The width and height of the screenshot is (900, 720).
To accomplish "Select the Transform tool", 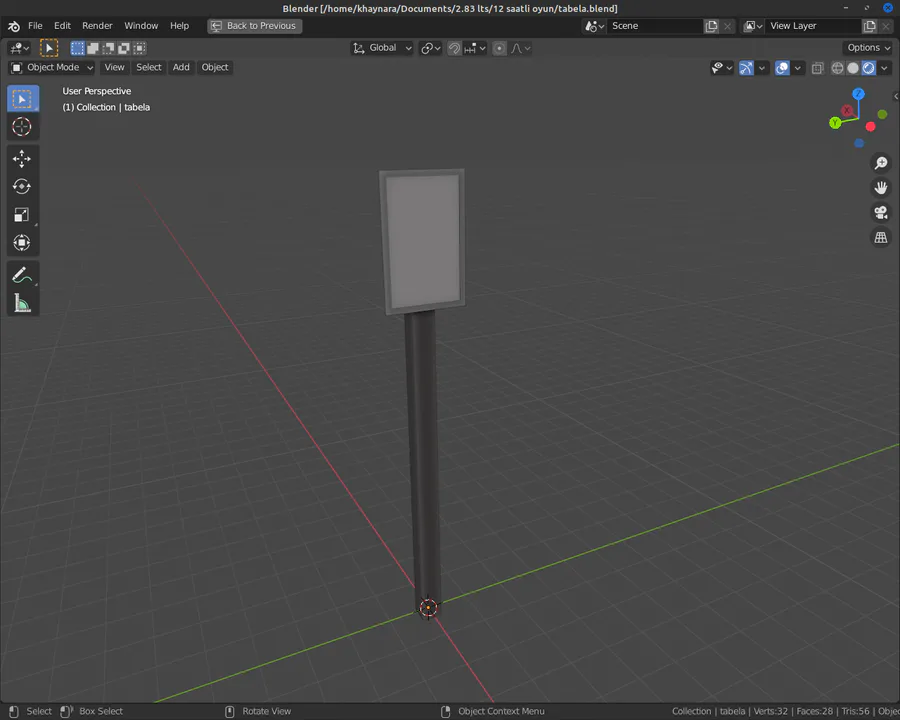I will [x=22, y=243].
